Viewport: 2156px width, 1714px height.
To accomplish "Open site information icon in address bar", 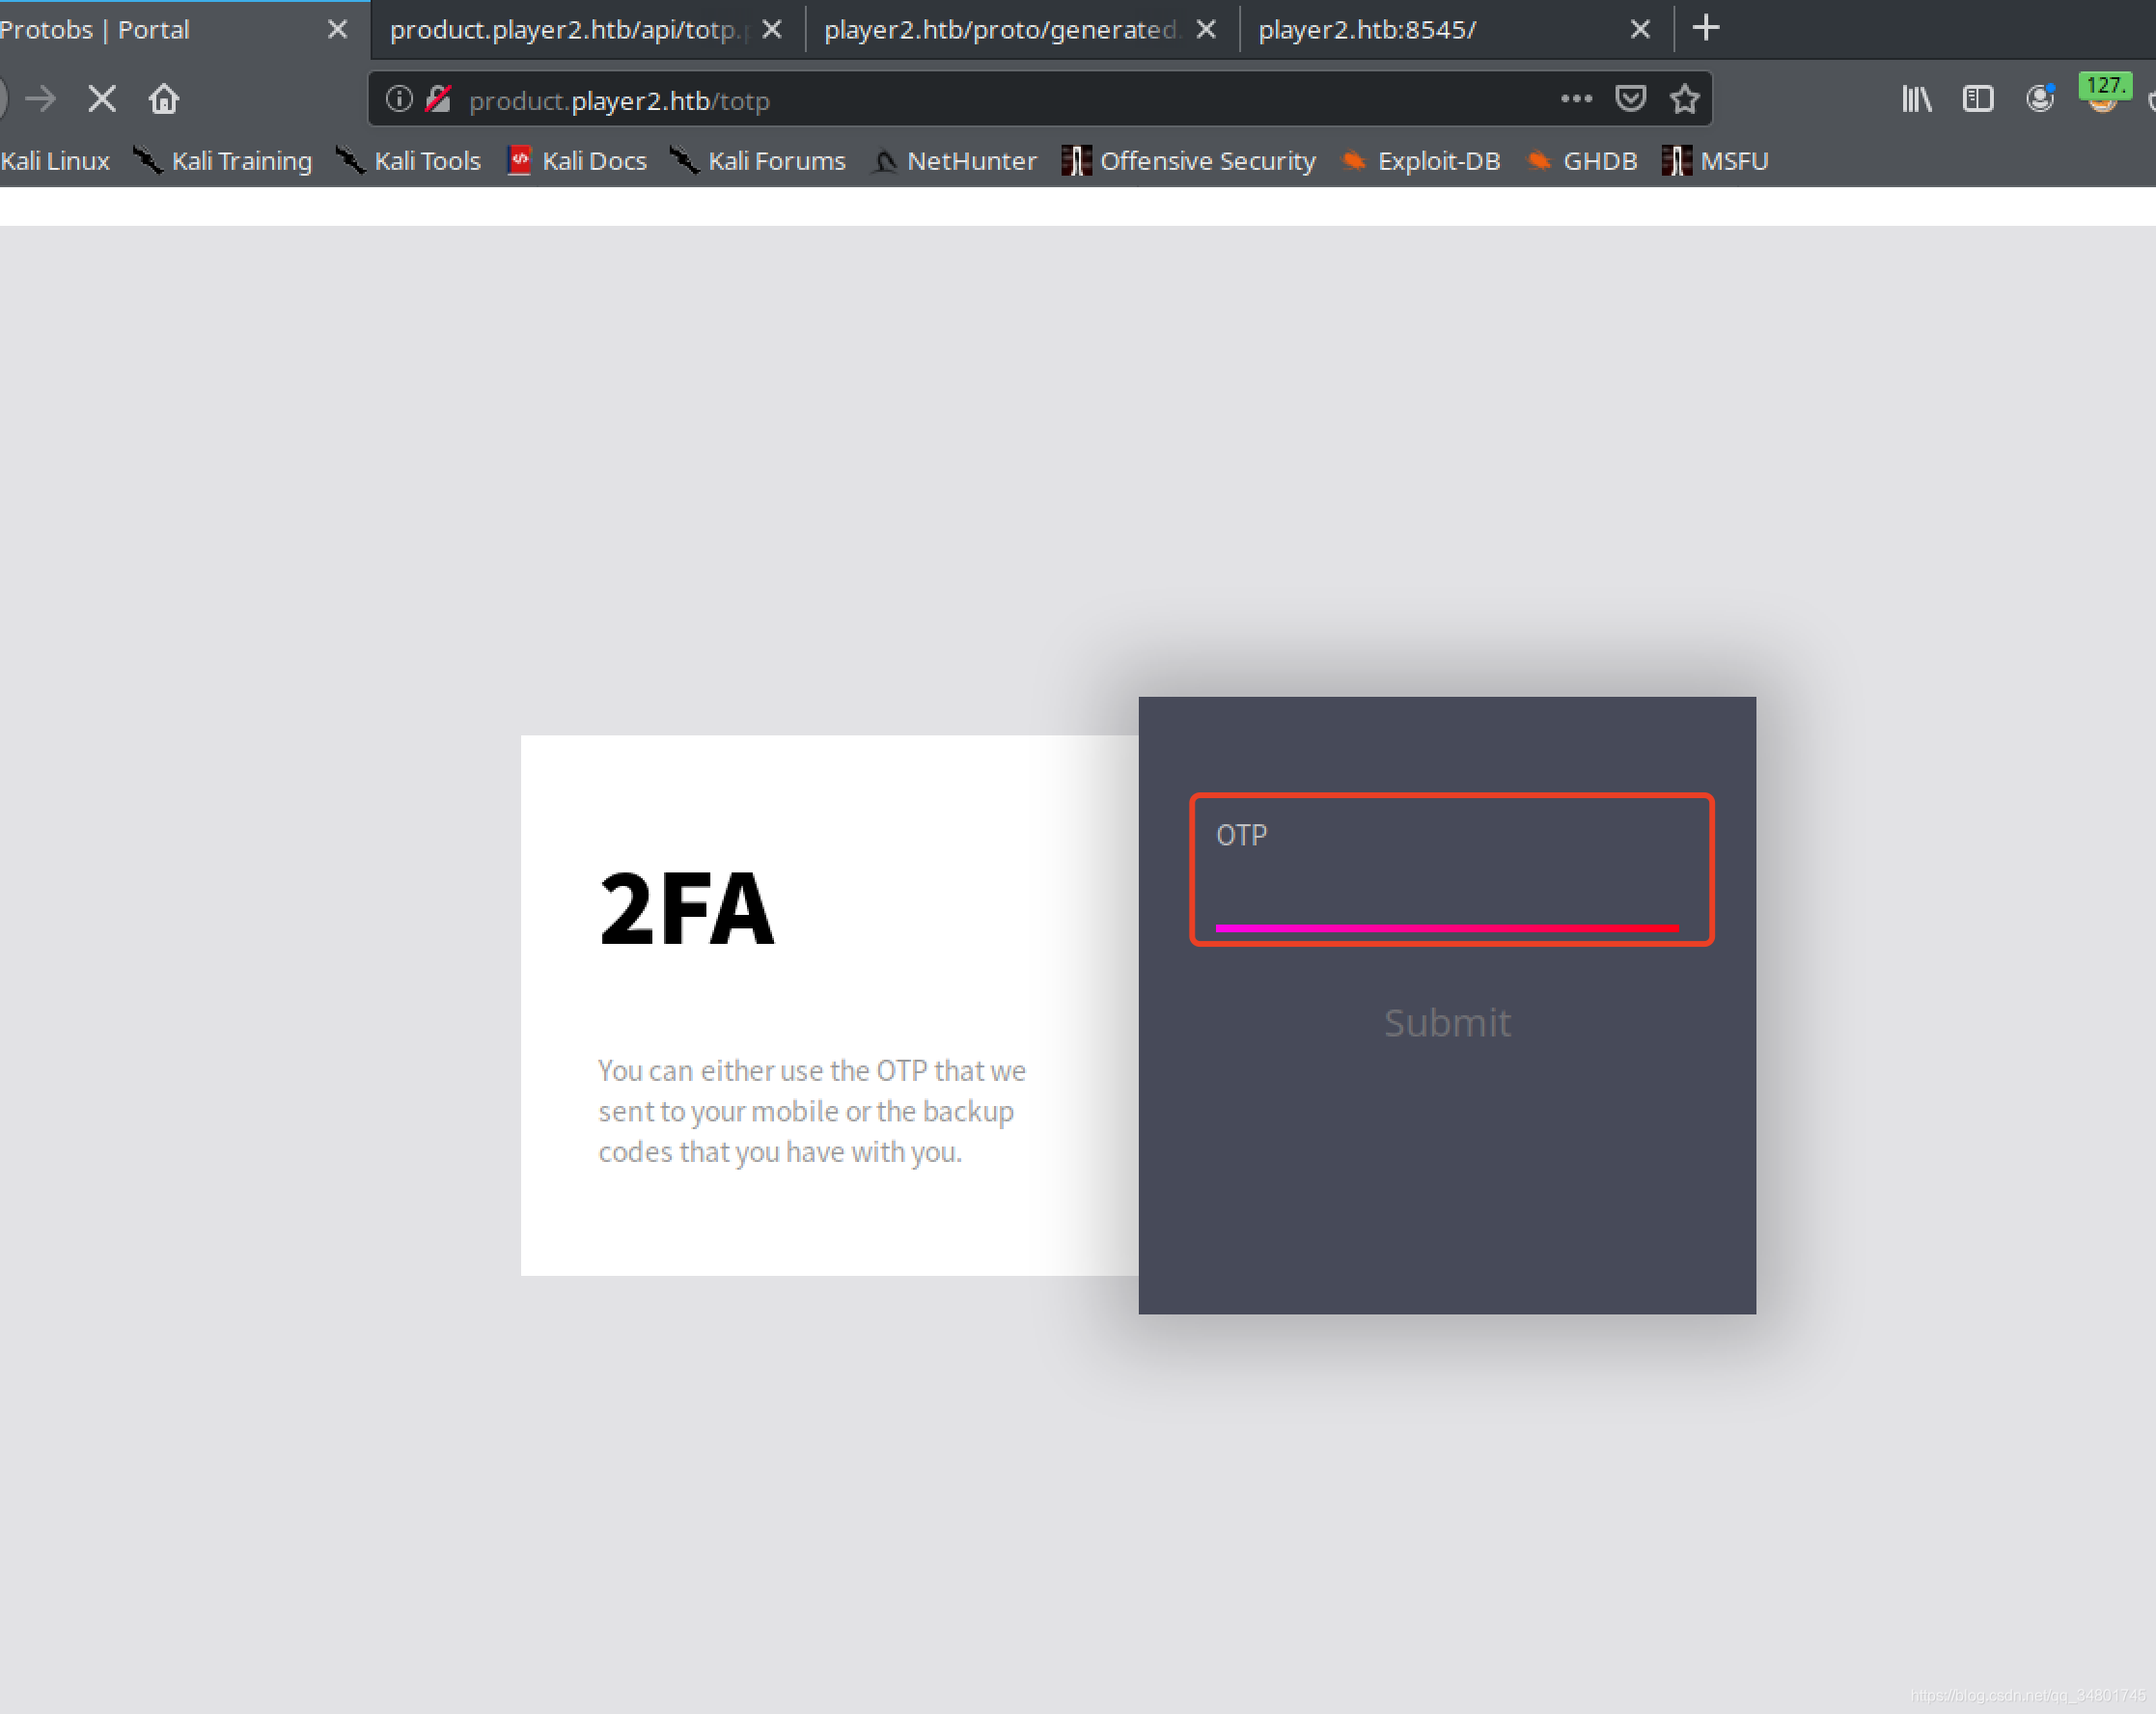I will (x=399, y=99).
